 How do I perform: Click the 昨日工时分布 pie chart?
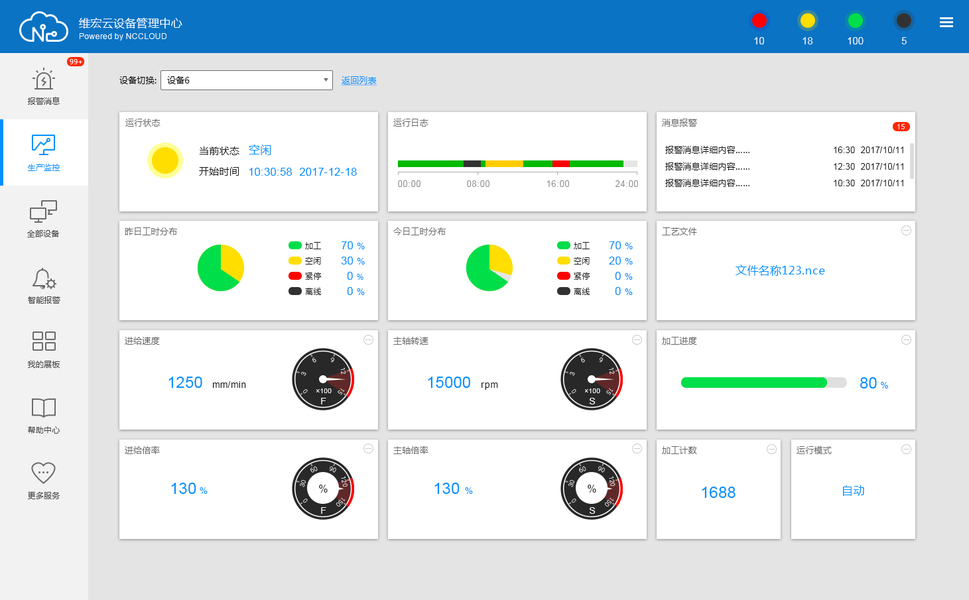coord(221,268)
